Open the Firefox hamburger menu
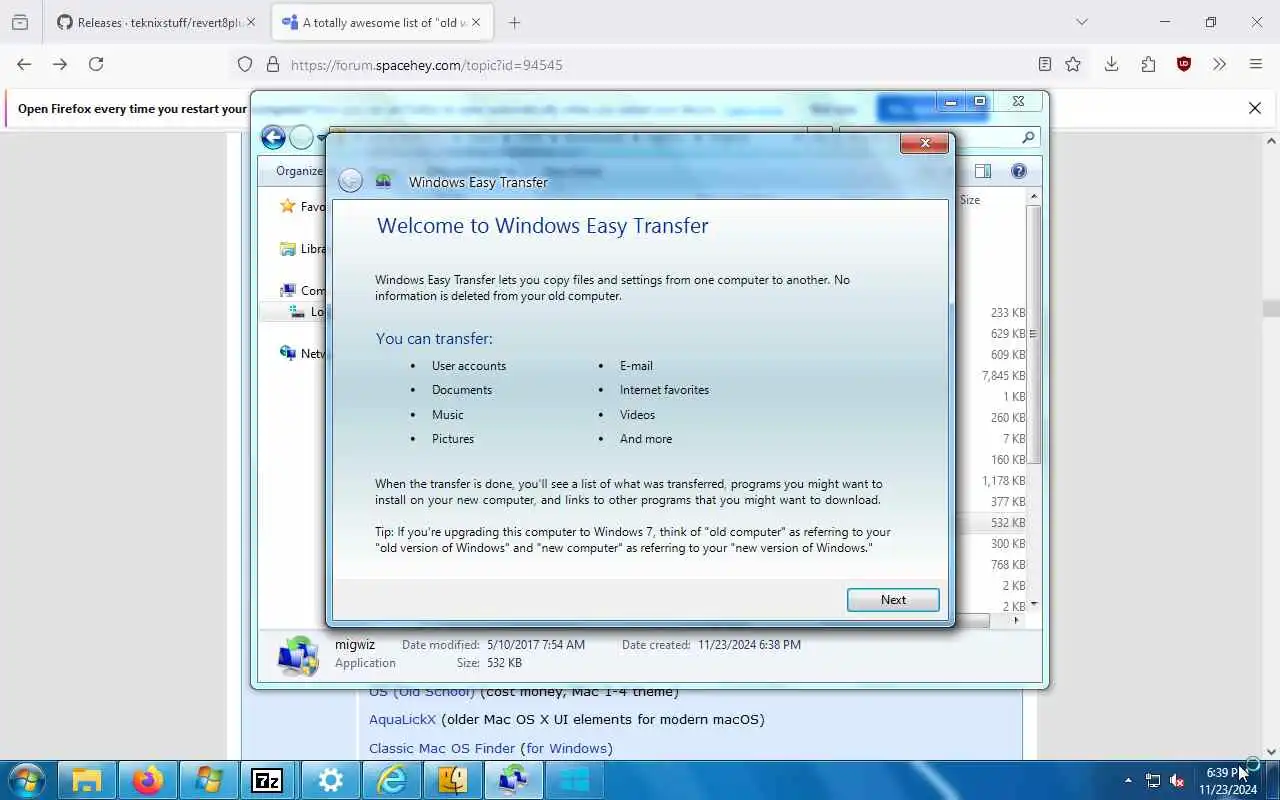Screen dimensions: 1280x800 [1256, 64]
